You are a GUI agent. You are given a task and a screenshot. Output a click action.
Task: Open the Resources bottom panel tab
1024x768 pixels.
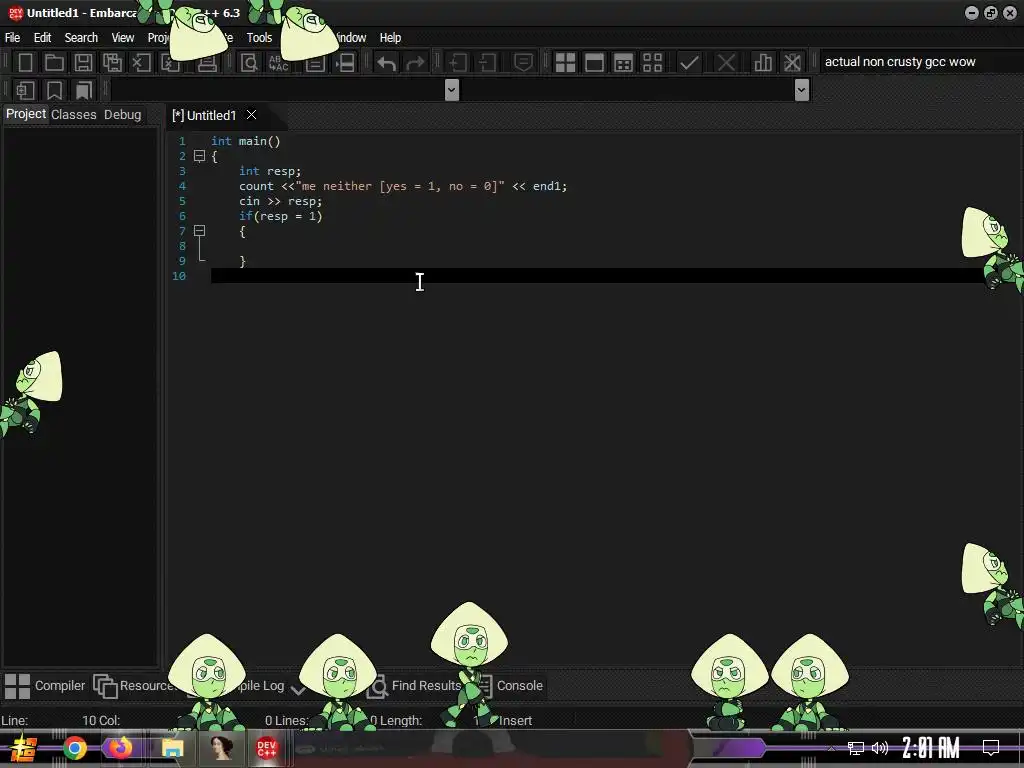tap(134, 686)
